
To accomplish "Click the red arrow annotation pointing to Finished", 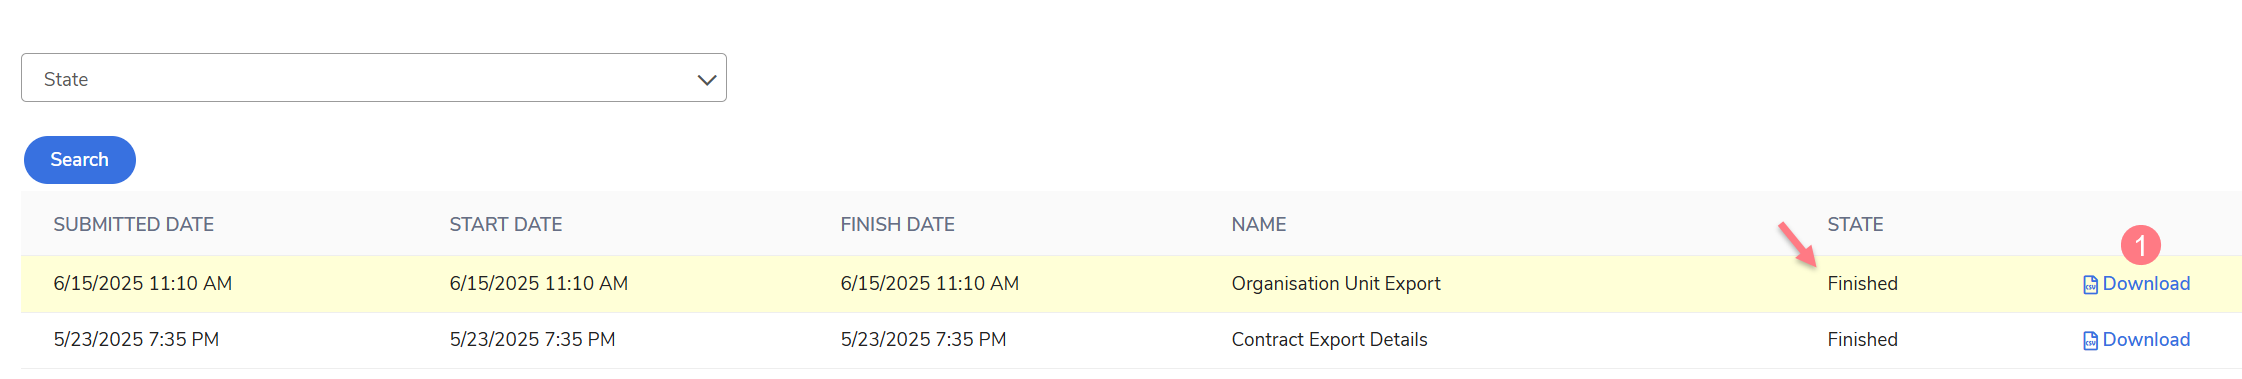I will 1797,244.
